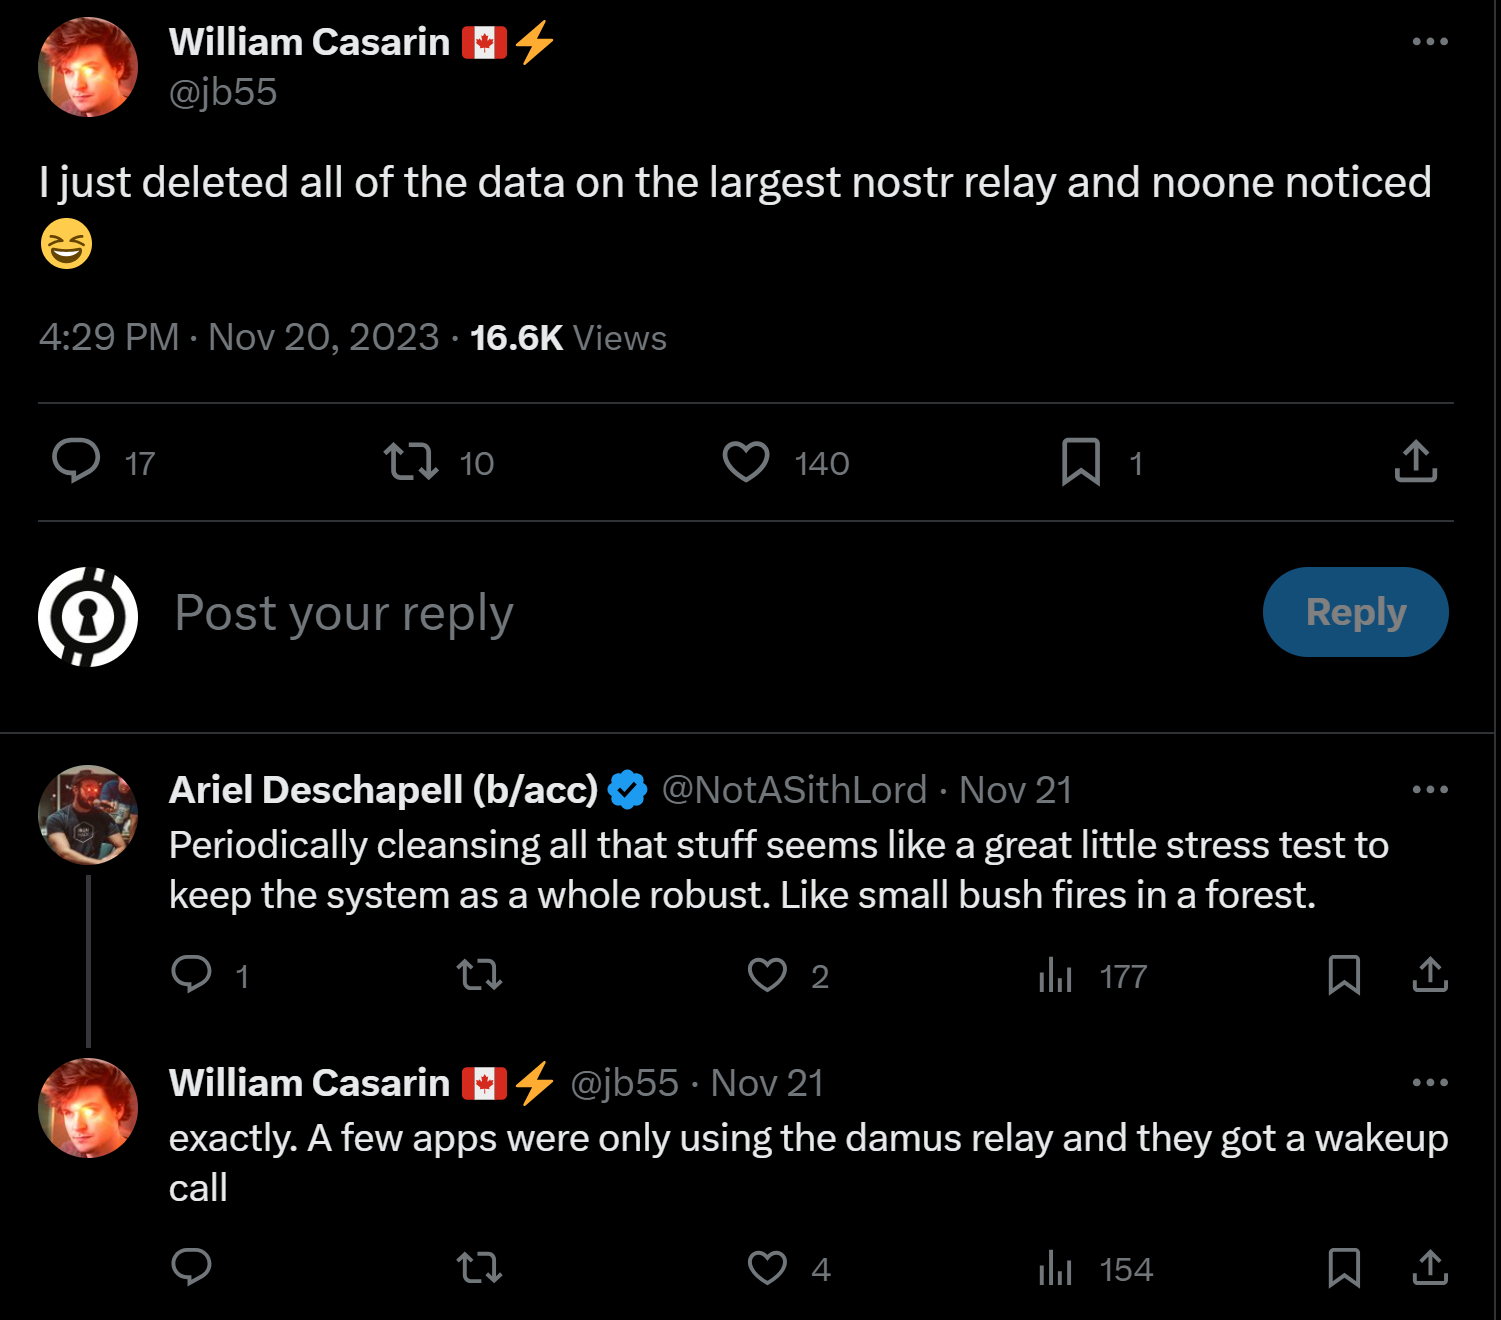Viewport: 1501px width, 1320px height.
Task: Bookmark Ariel Deschapell's reply
Action: [x=1344, y=974]
